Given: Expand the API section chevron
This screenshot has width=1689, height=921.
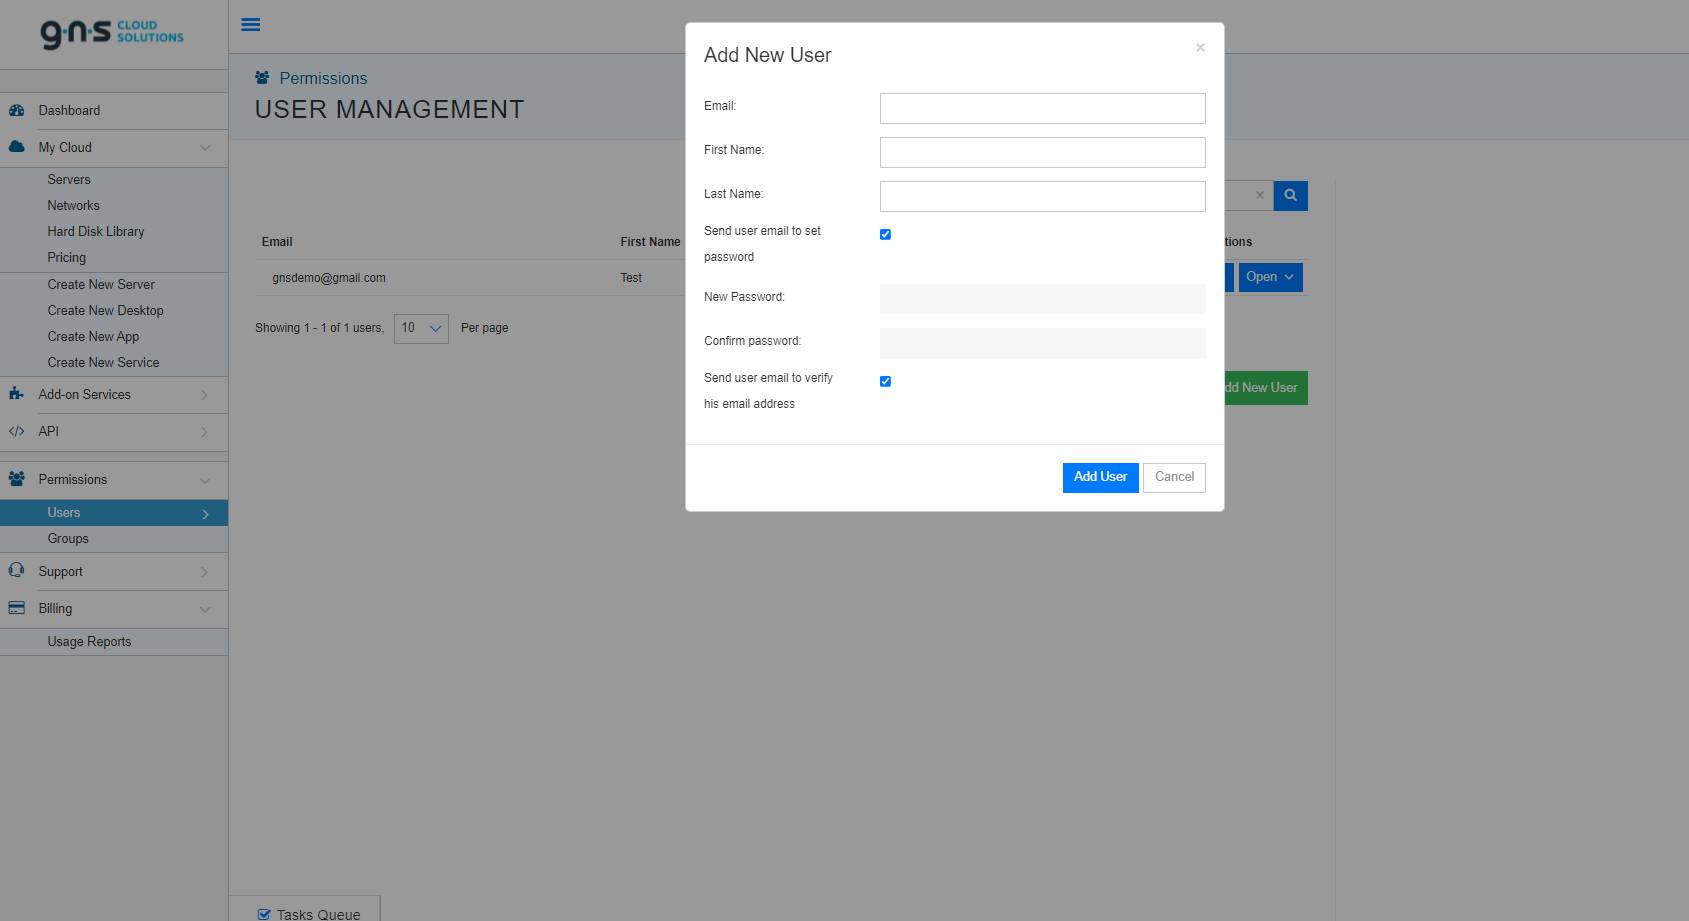Looking at the screenshot, I should click(x=205, y=432).
